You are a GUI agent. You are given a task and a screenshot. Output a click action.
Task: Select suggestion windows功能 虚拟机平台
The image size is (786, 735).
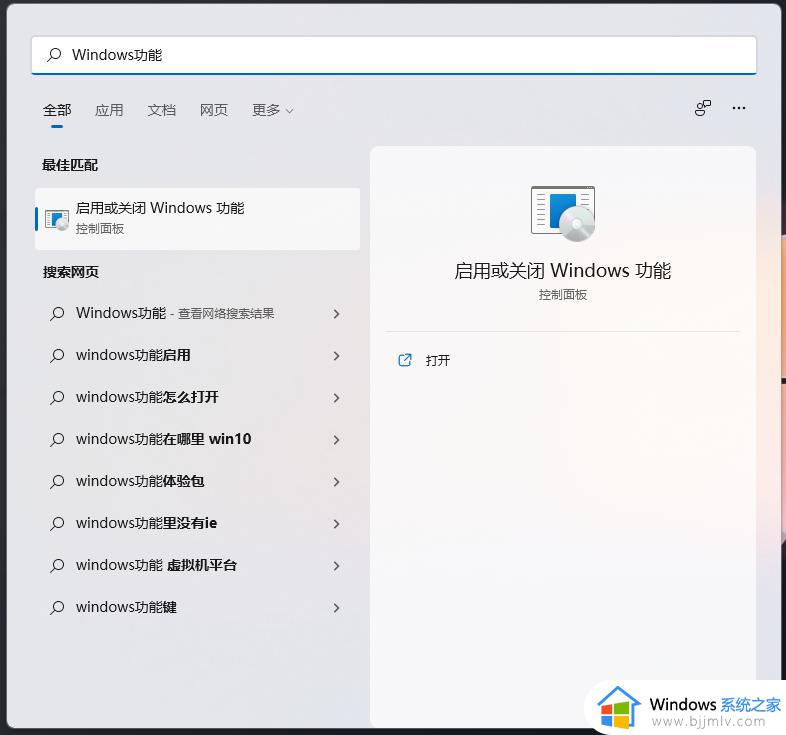coord(198,566)
